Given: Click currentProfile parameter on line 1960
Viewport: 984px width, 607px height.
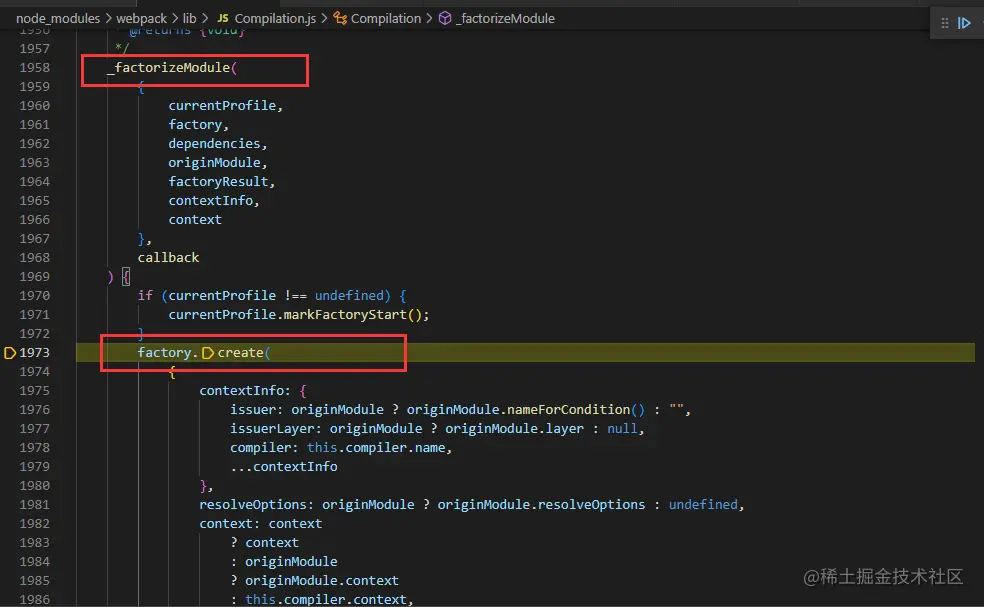Looking at the screenshot, I should click(222, 105).
